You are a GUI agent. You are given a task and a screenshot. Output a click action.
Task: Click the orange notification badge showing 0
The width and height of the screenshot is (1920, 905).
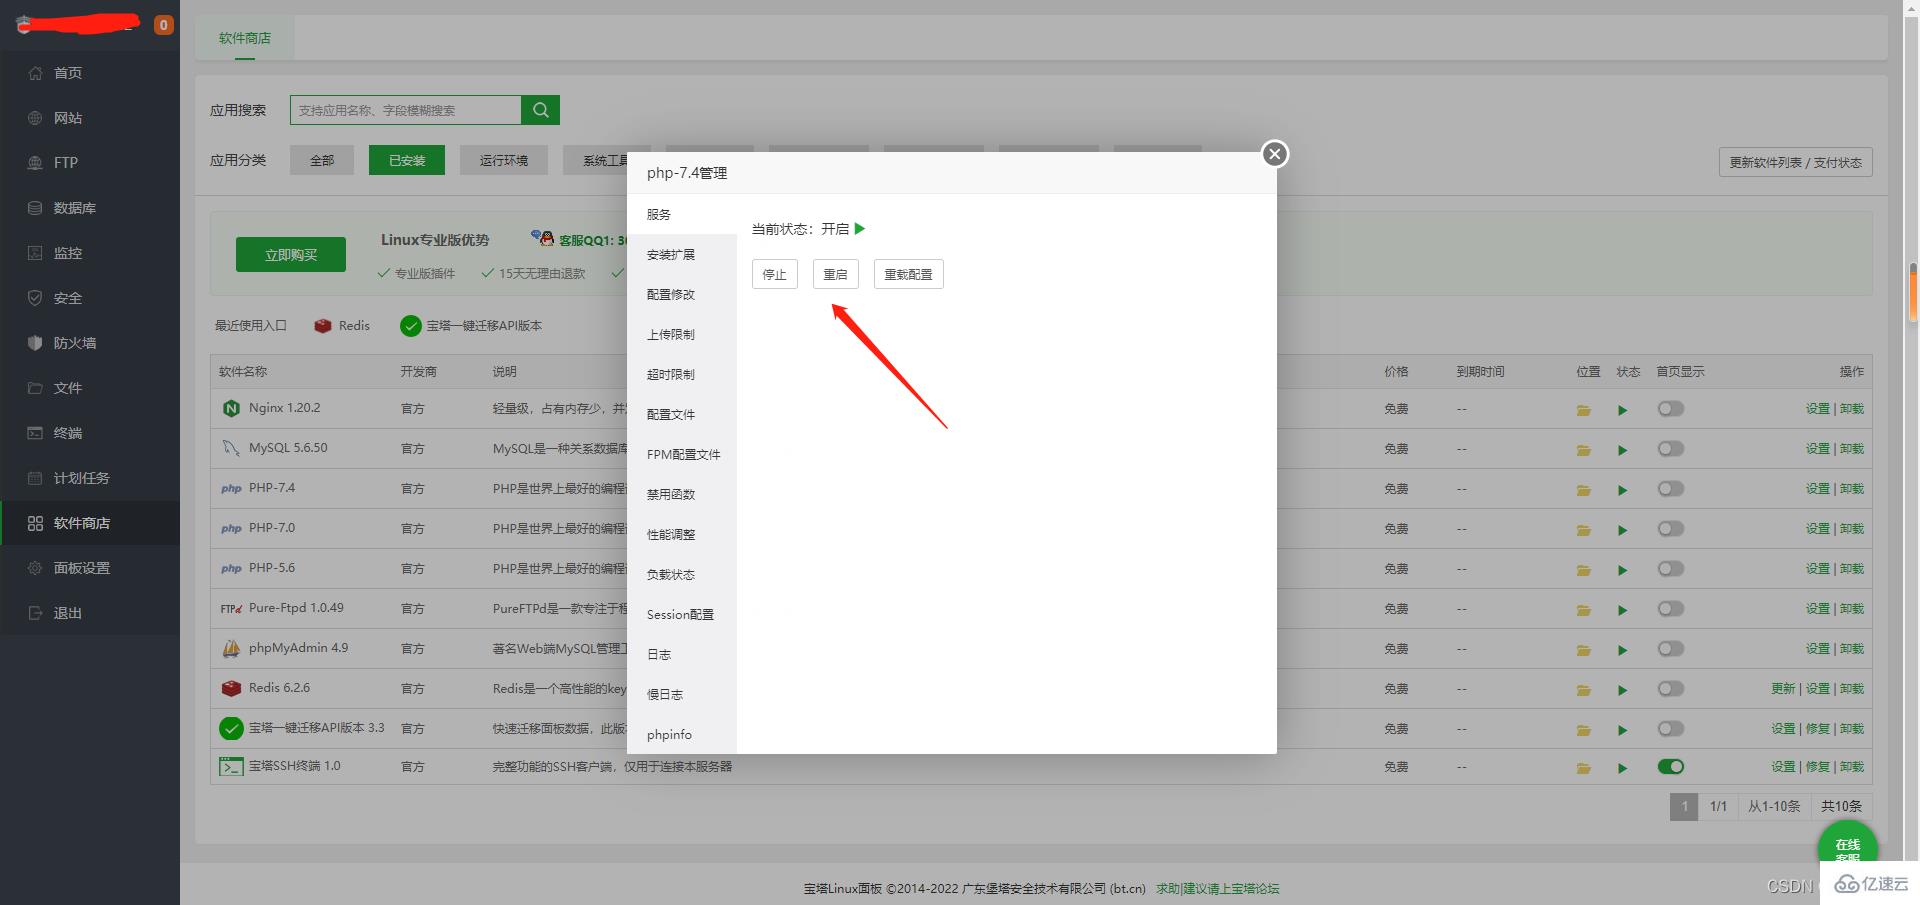(163, 25)
